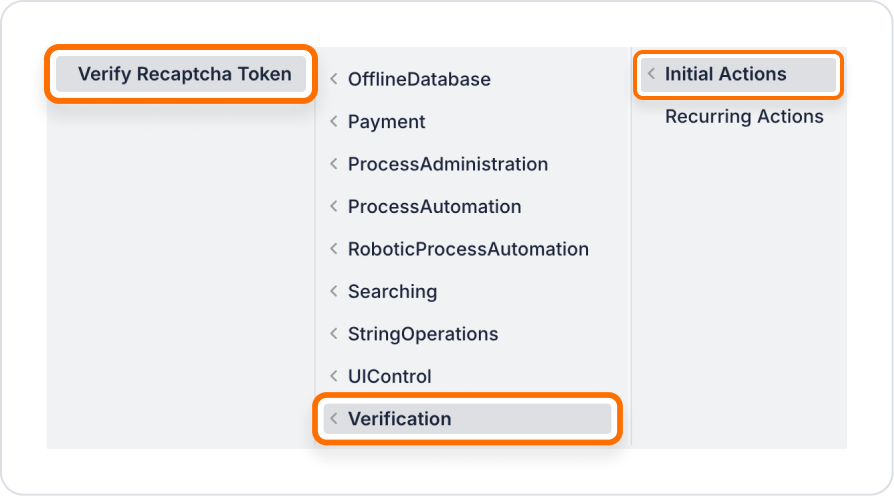
Task: Open the Initial Actions menu entry
Action: coord(738,74)
